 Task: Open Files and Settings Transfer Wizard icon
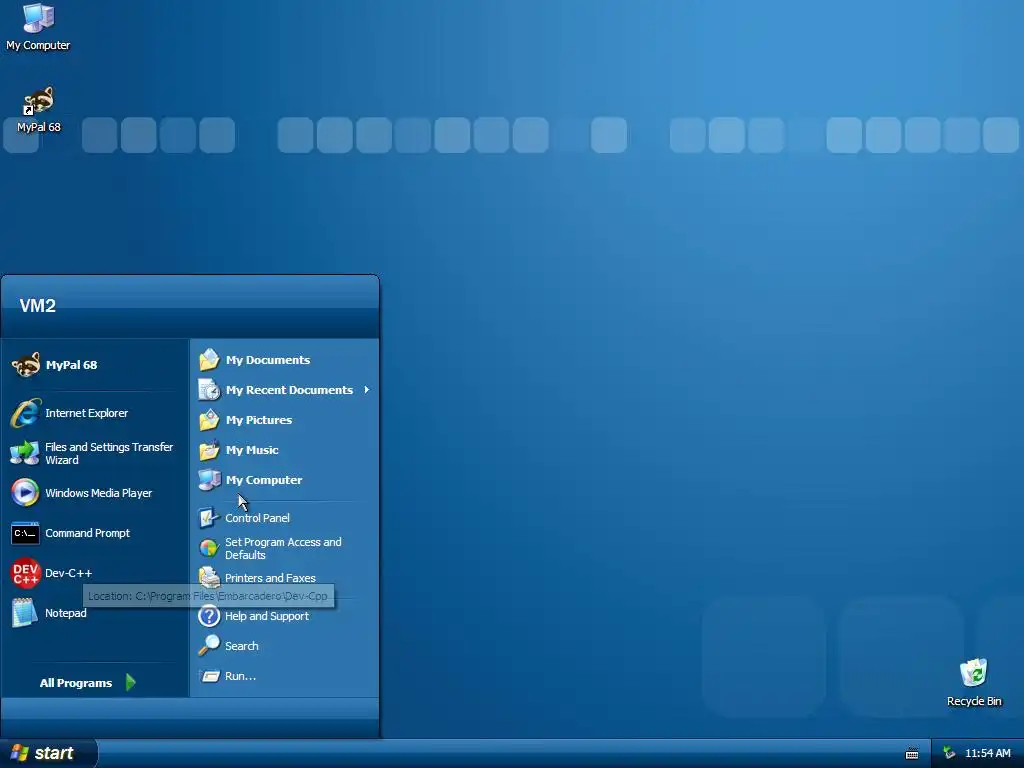click(x=25, y=453)
